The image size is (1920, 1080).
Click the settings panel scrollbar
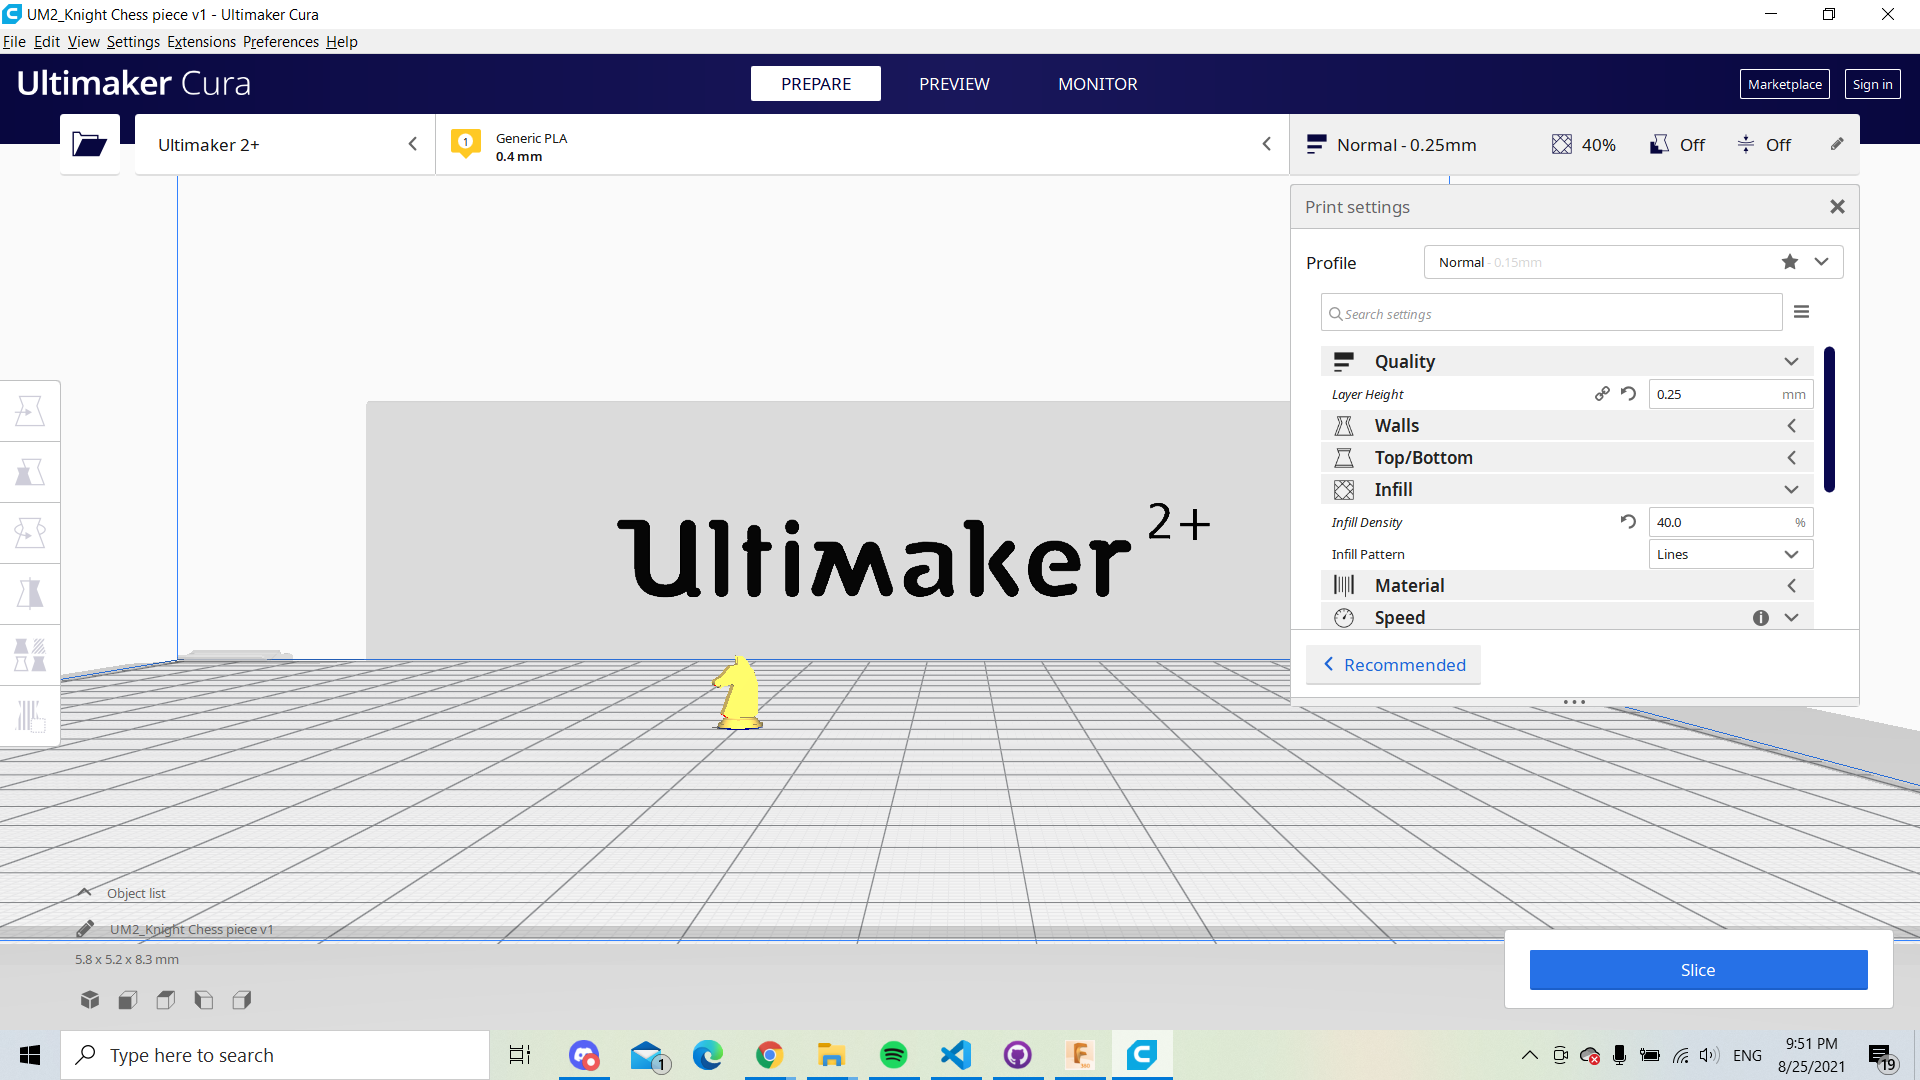1829,419
